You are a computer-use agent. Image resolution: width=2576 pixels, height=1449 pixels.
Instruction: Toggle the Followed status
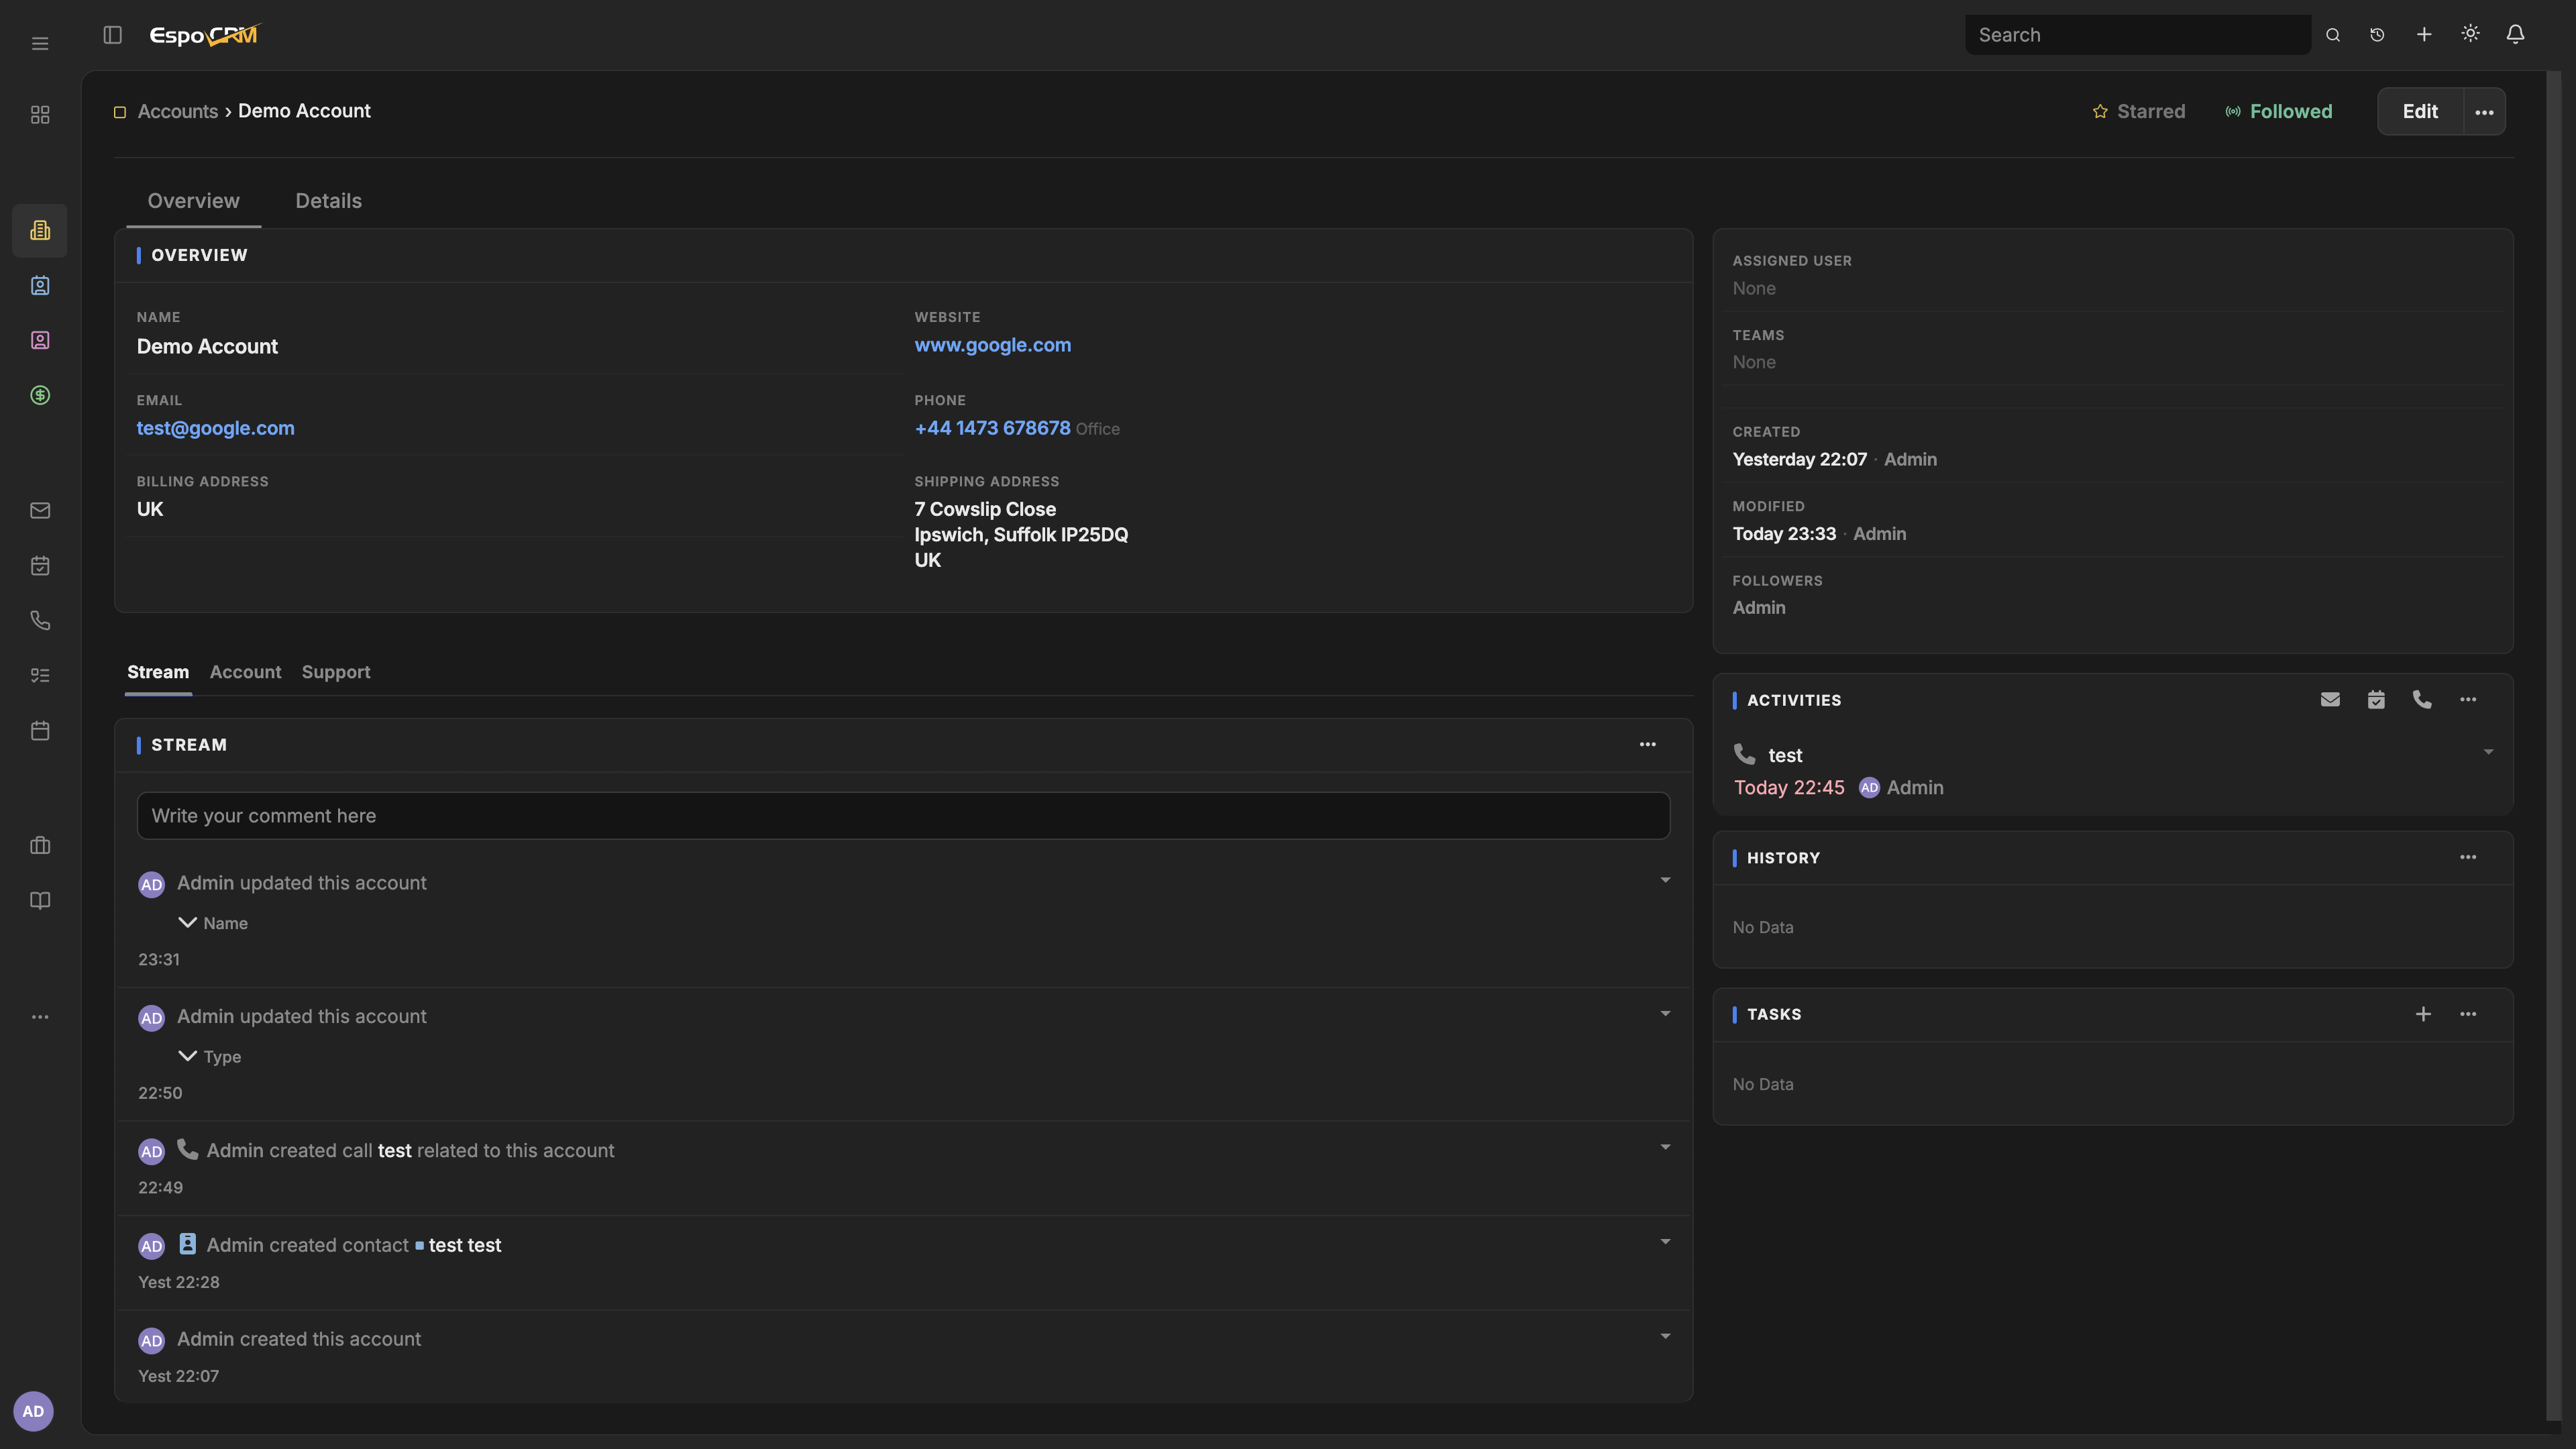click(x=2278, y=111)
